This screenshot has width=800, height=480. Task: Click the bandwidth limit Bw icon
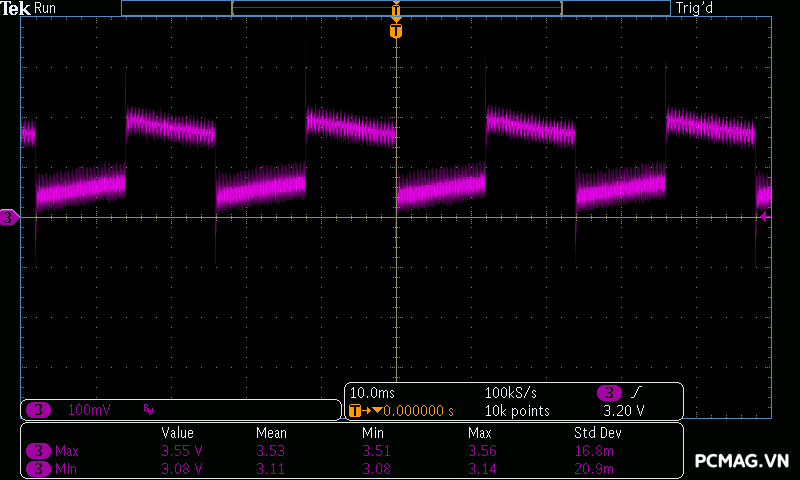click(x=148, y=410)
